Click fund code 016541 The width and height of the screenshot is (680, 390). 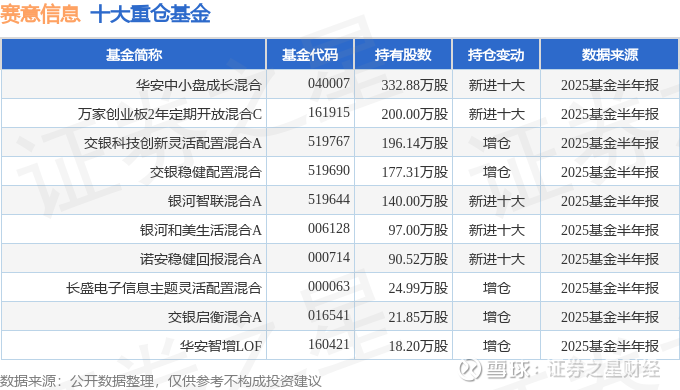pos(329,315)
